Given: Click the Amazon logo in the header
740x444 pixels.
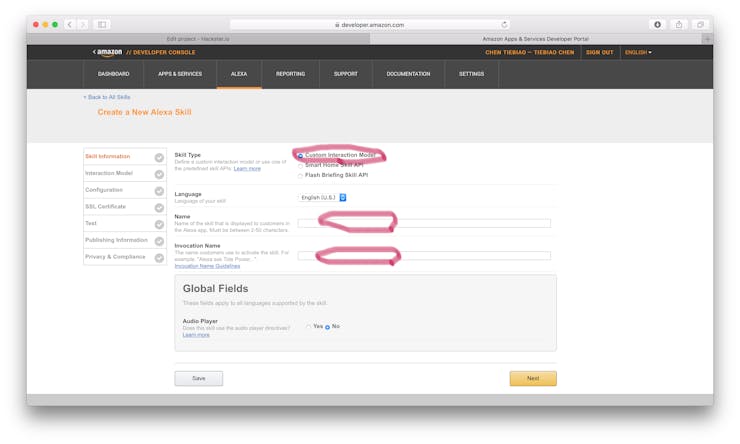Looking at the screenshot, I should (108, 52).
